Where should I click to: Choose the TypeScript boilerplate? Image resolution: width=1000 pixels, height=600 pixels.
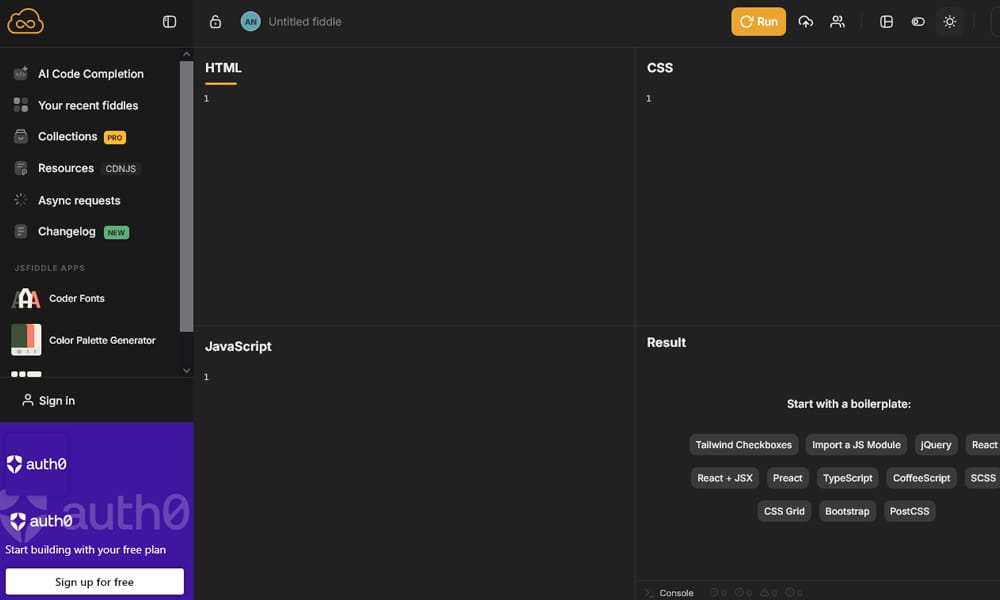[848, 478]
